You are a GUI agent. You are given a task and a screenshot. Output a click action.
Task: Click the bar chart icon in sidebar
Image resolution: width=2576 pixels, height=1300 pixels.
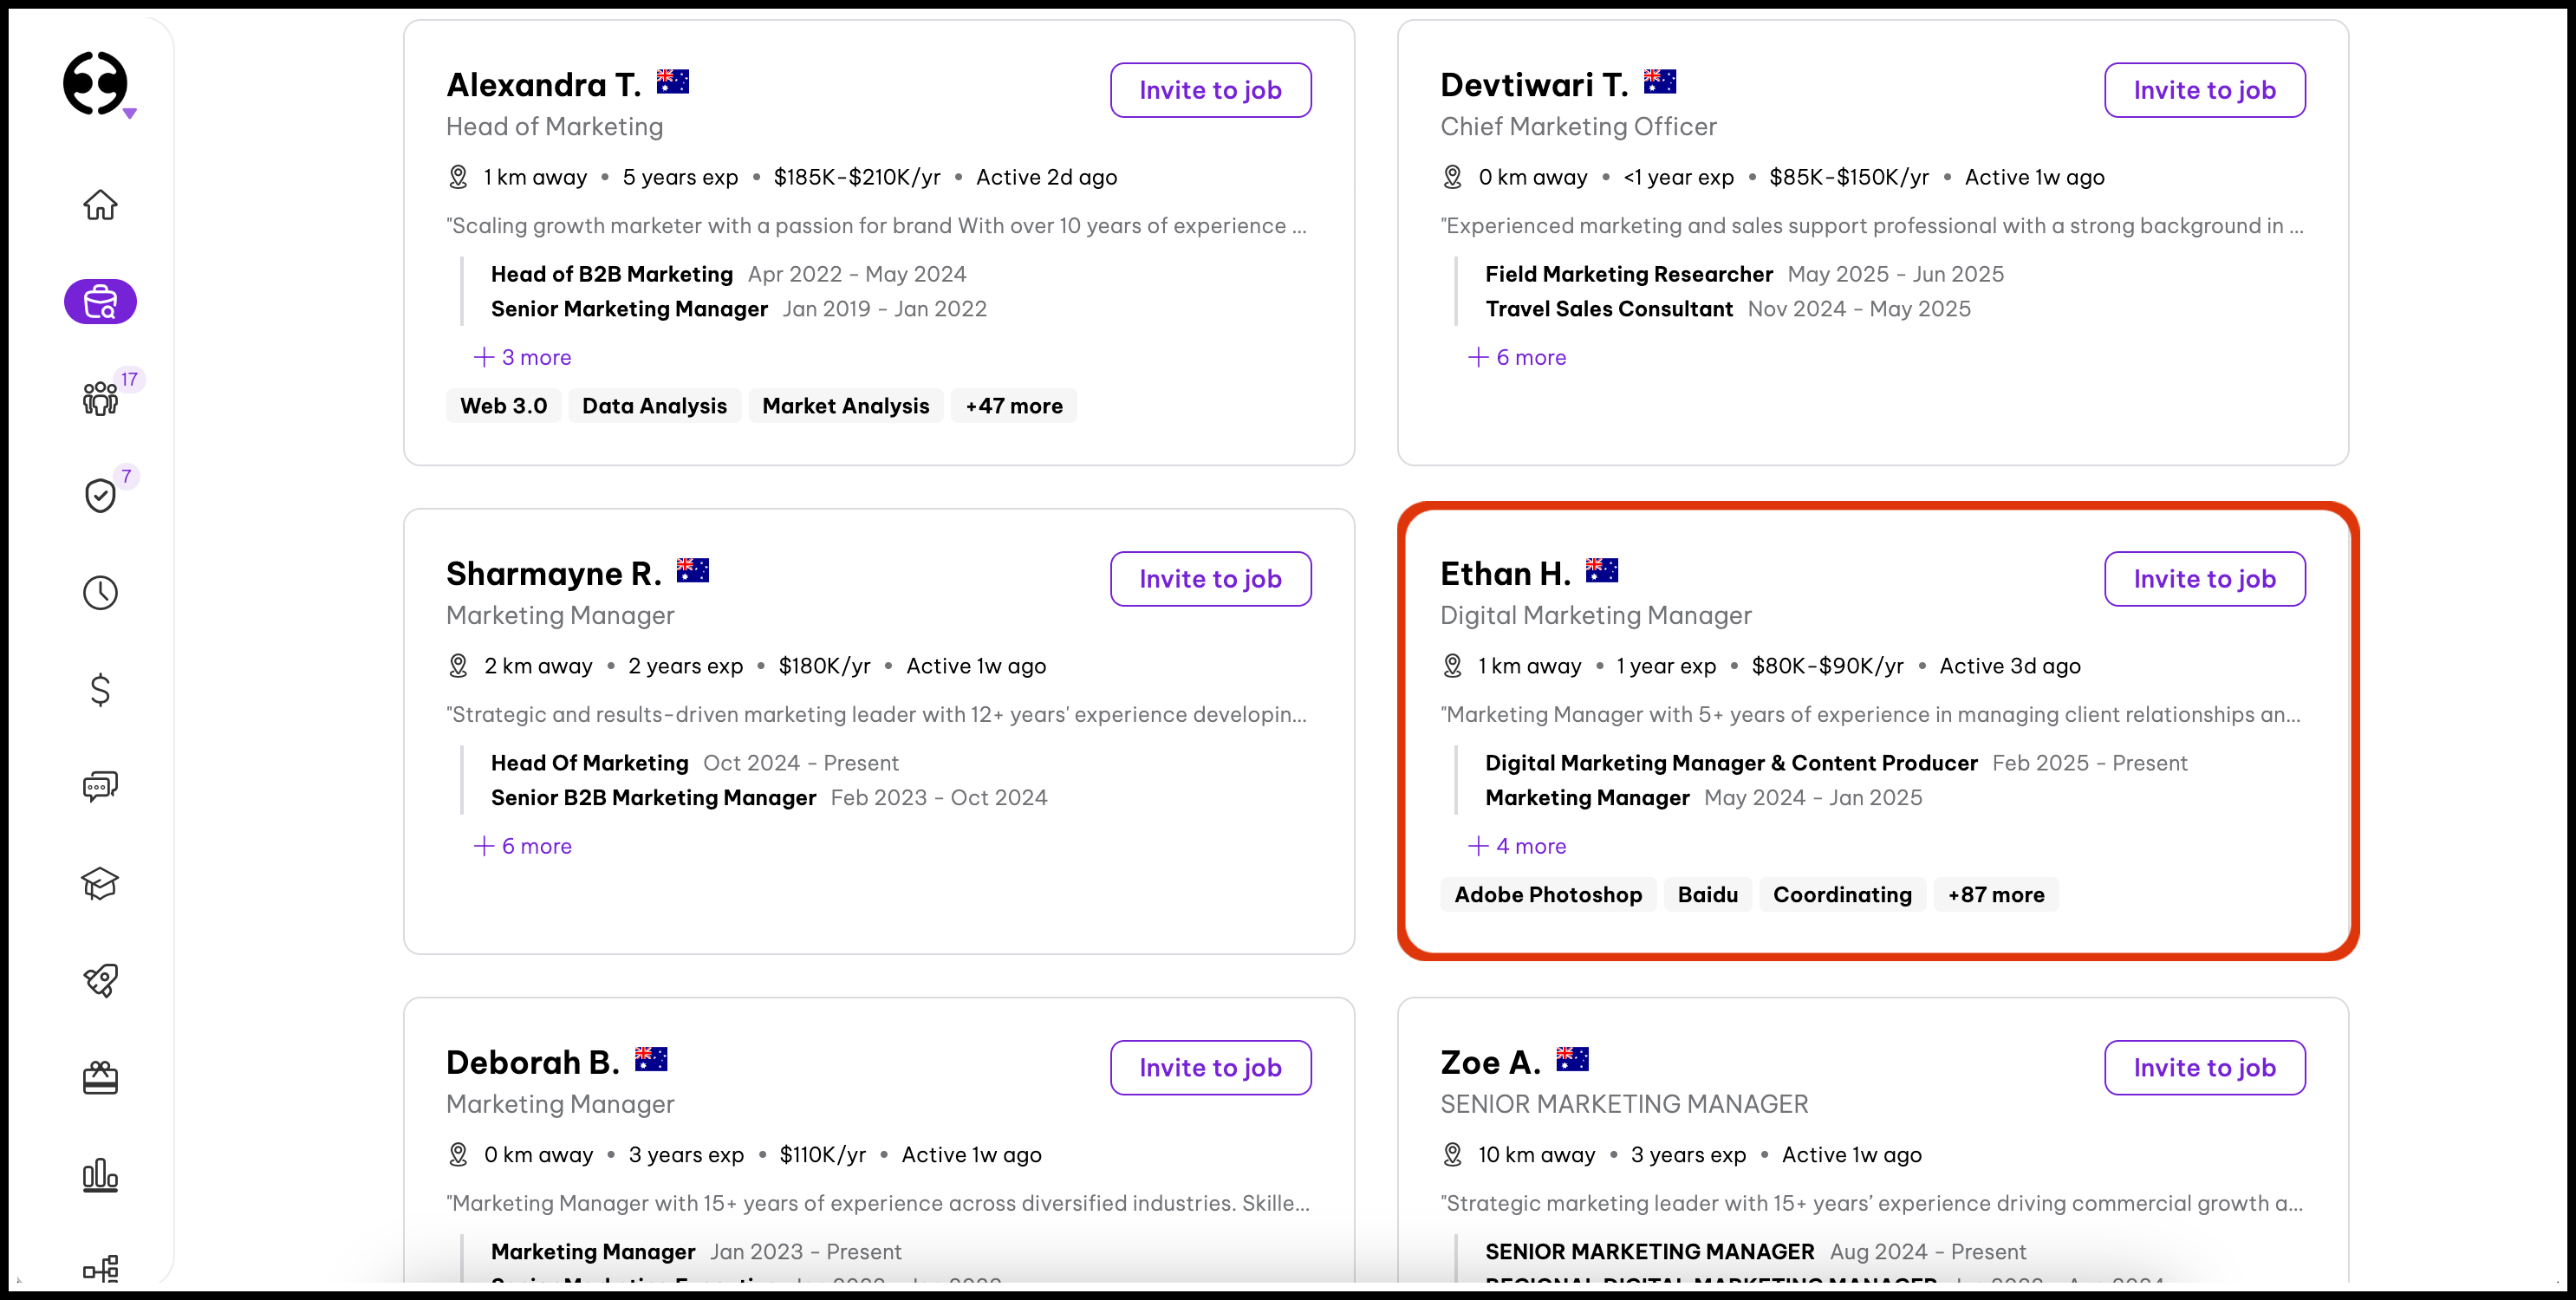coord(100,1175)
